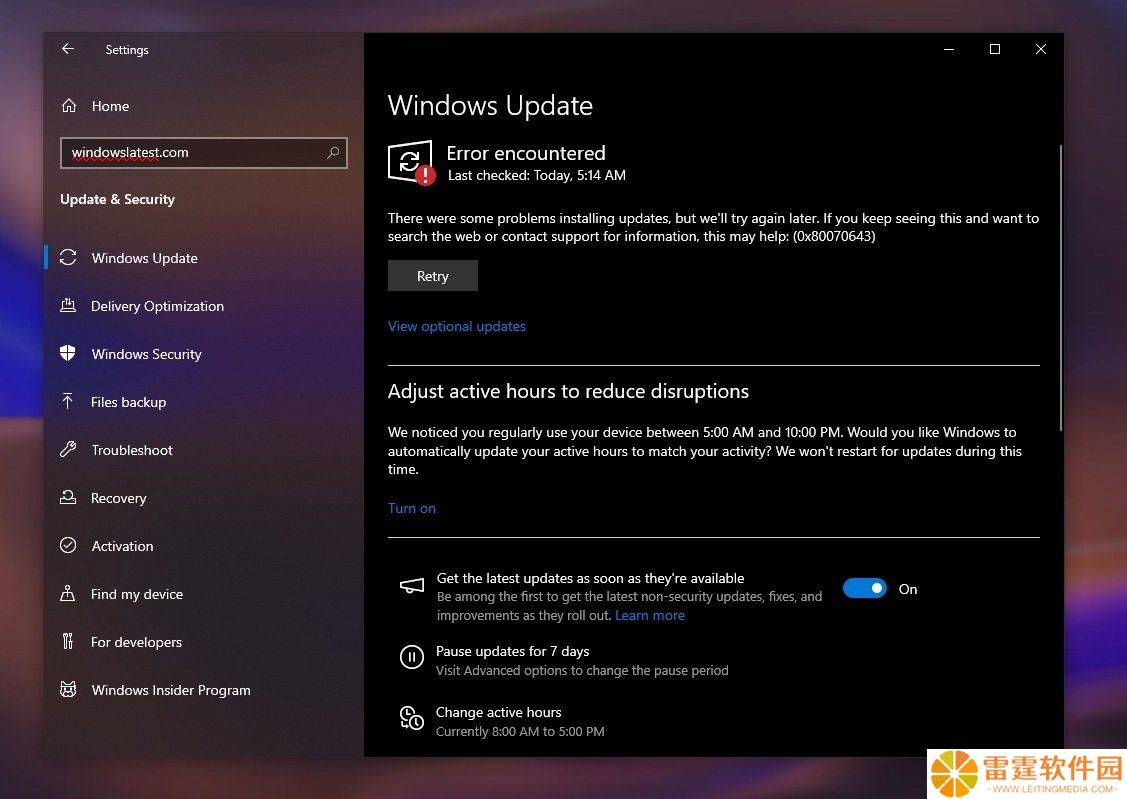Open Windows Insider Program page

pos(171,691)
